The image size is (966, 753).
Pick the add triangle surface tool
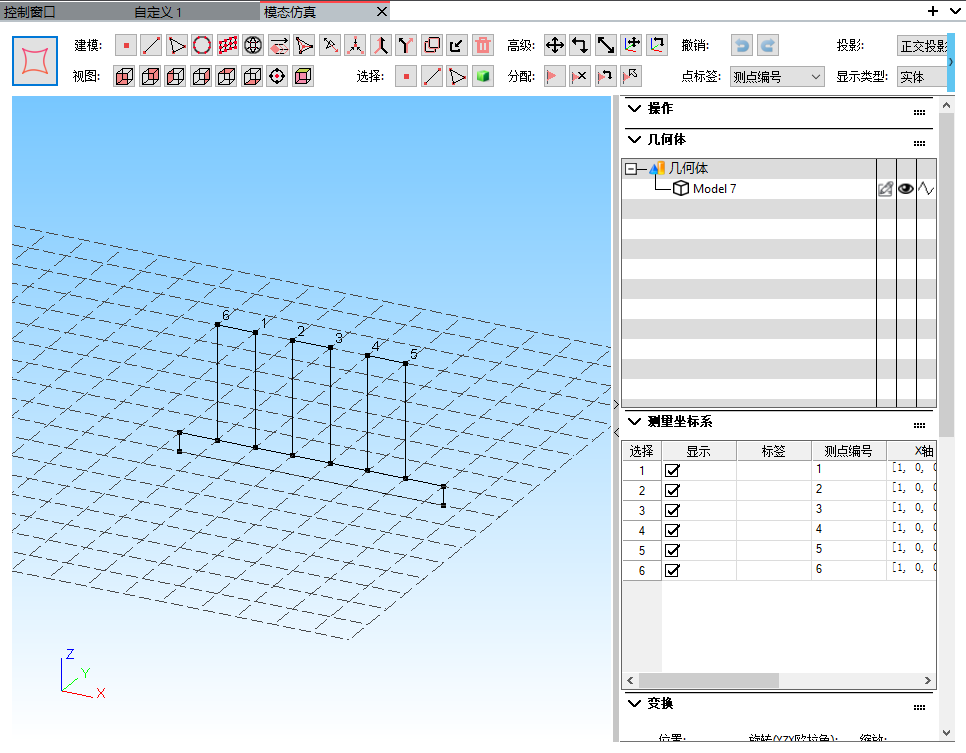(177, 45)
